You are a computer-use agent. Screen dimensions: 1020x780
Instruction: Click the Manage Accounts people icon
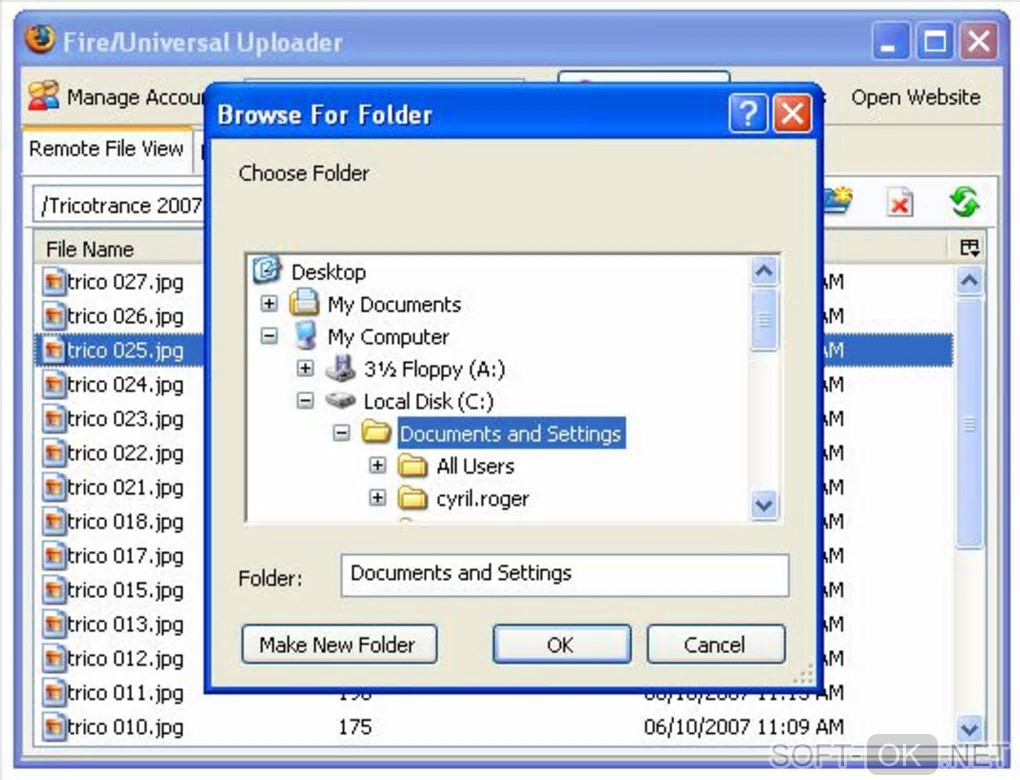pos(44,96)
